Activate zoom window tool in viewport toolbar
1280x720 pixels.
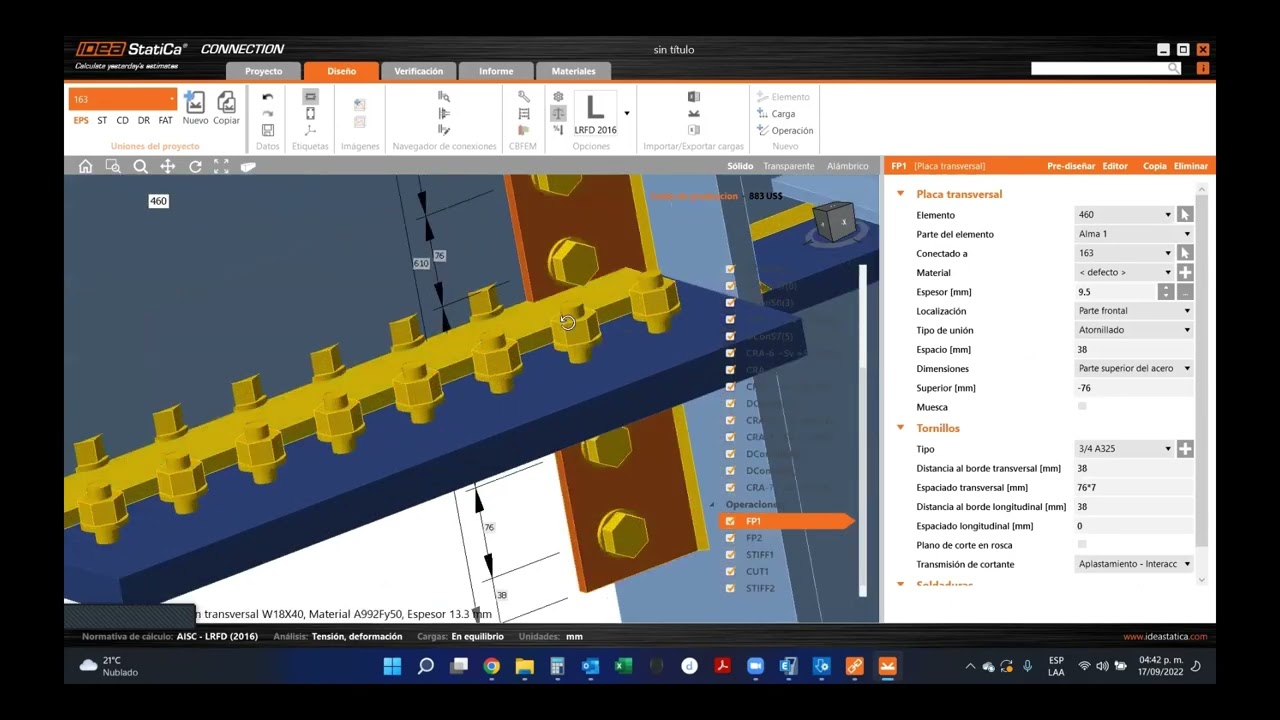pyautogui.click(x=113, y=166)
